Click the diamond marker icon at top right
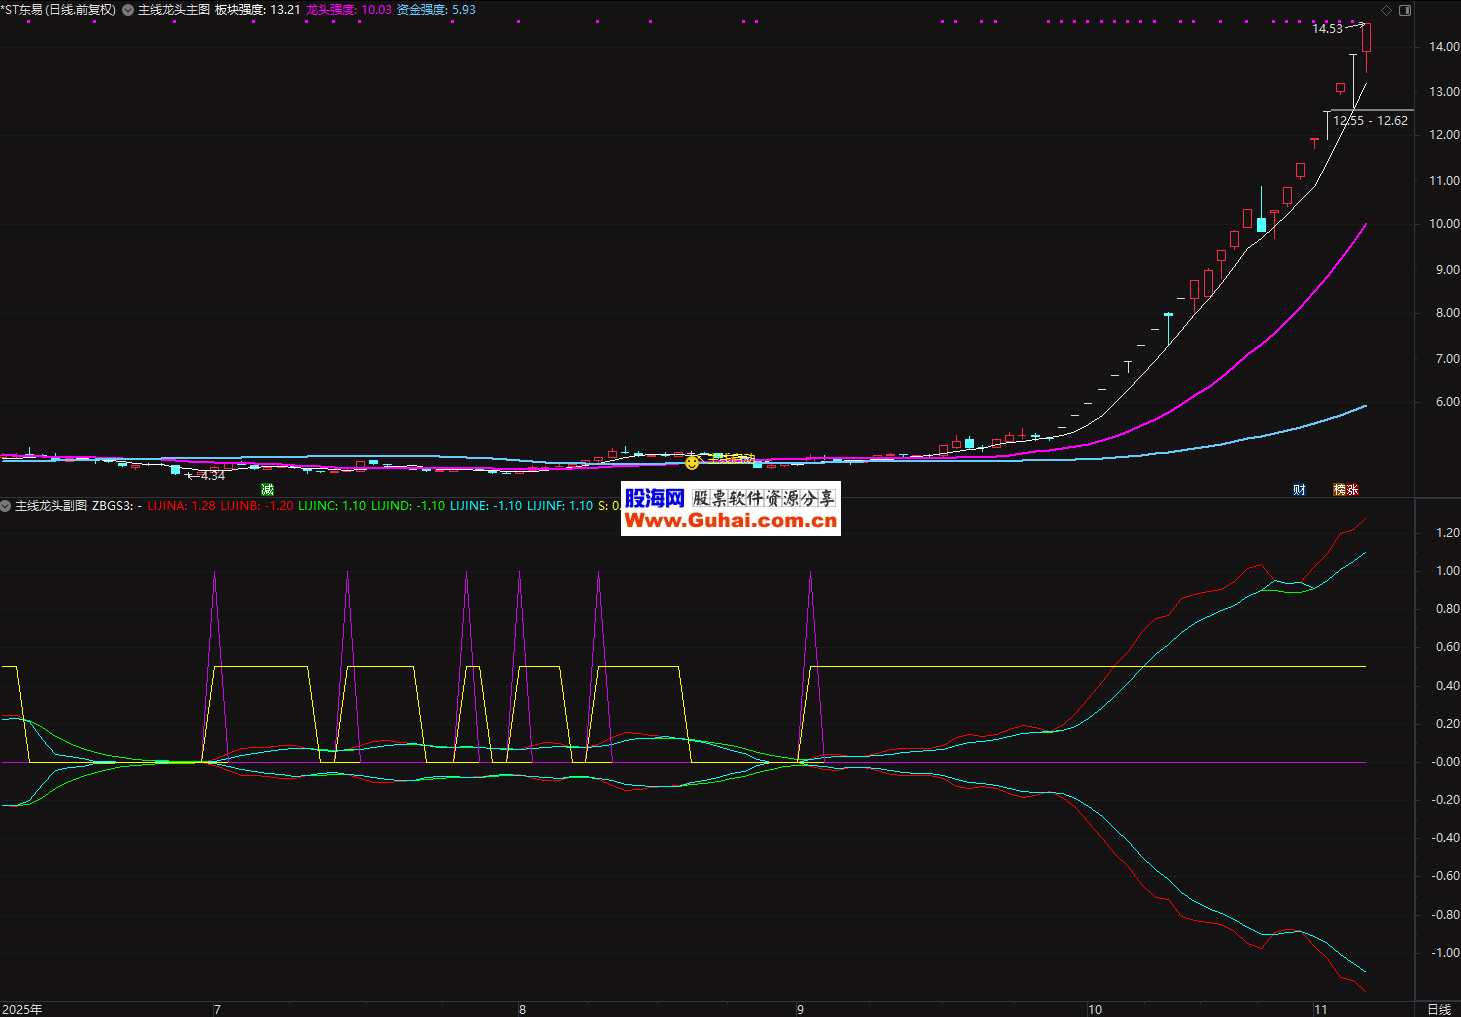The height and width of the screenshot is (1017, 1461). pos(1386,10)
